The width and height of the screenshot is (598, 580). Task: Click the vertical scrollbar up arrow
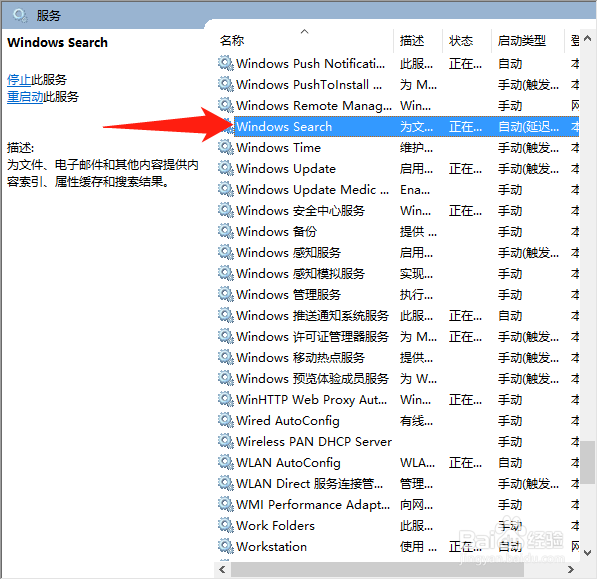(x=588, y=38)
